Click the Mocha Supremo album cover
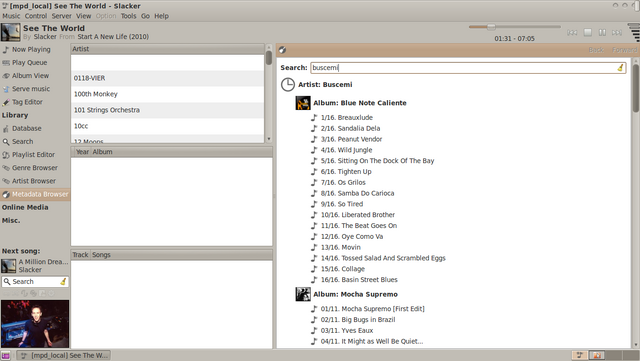This screenshot has height=361, width=640. click(x=303, y=294)
